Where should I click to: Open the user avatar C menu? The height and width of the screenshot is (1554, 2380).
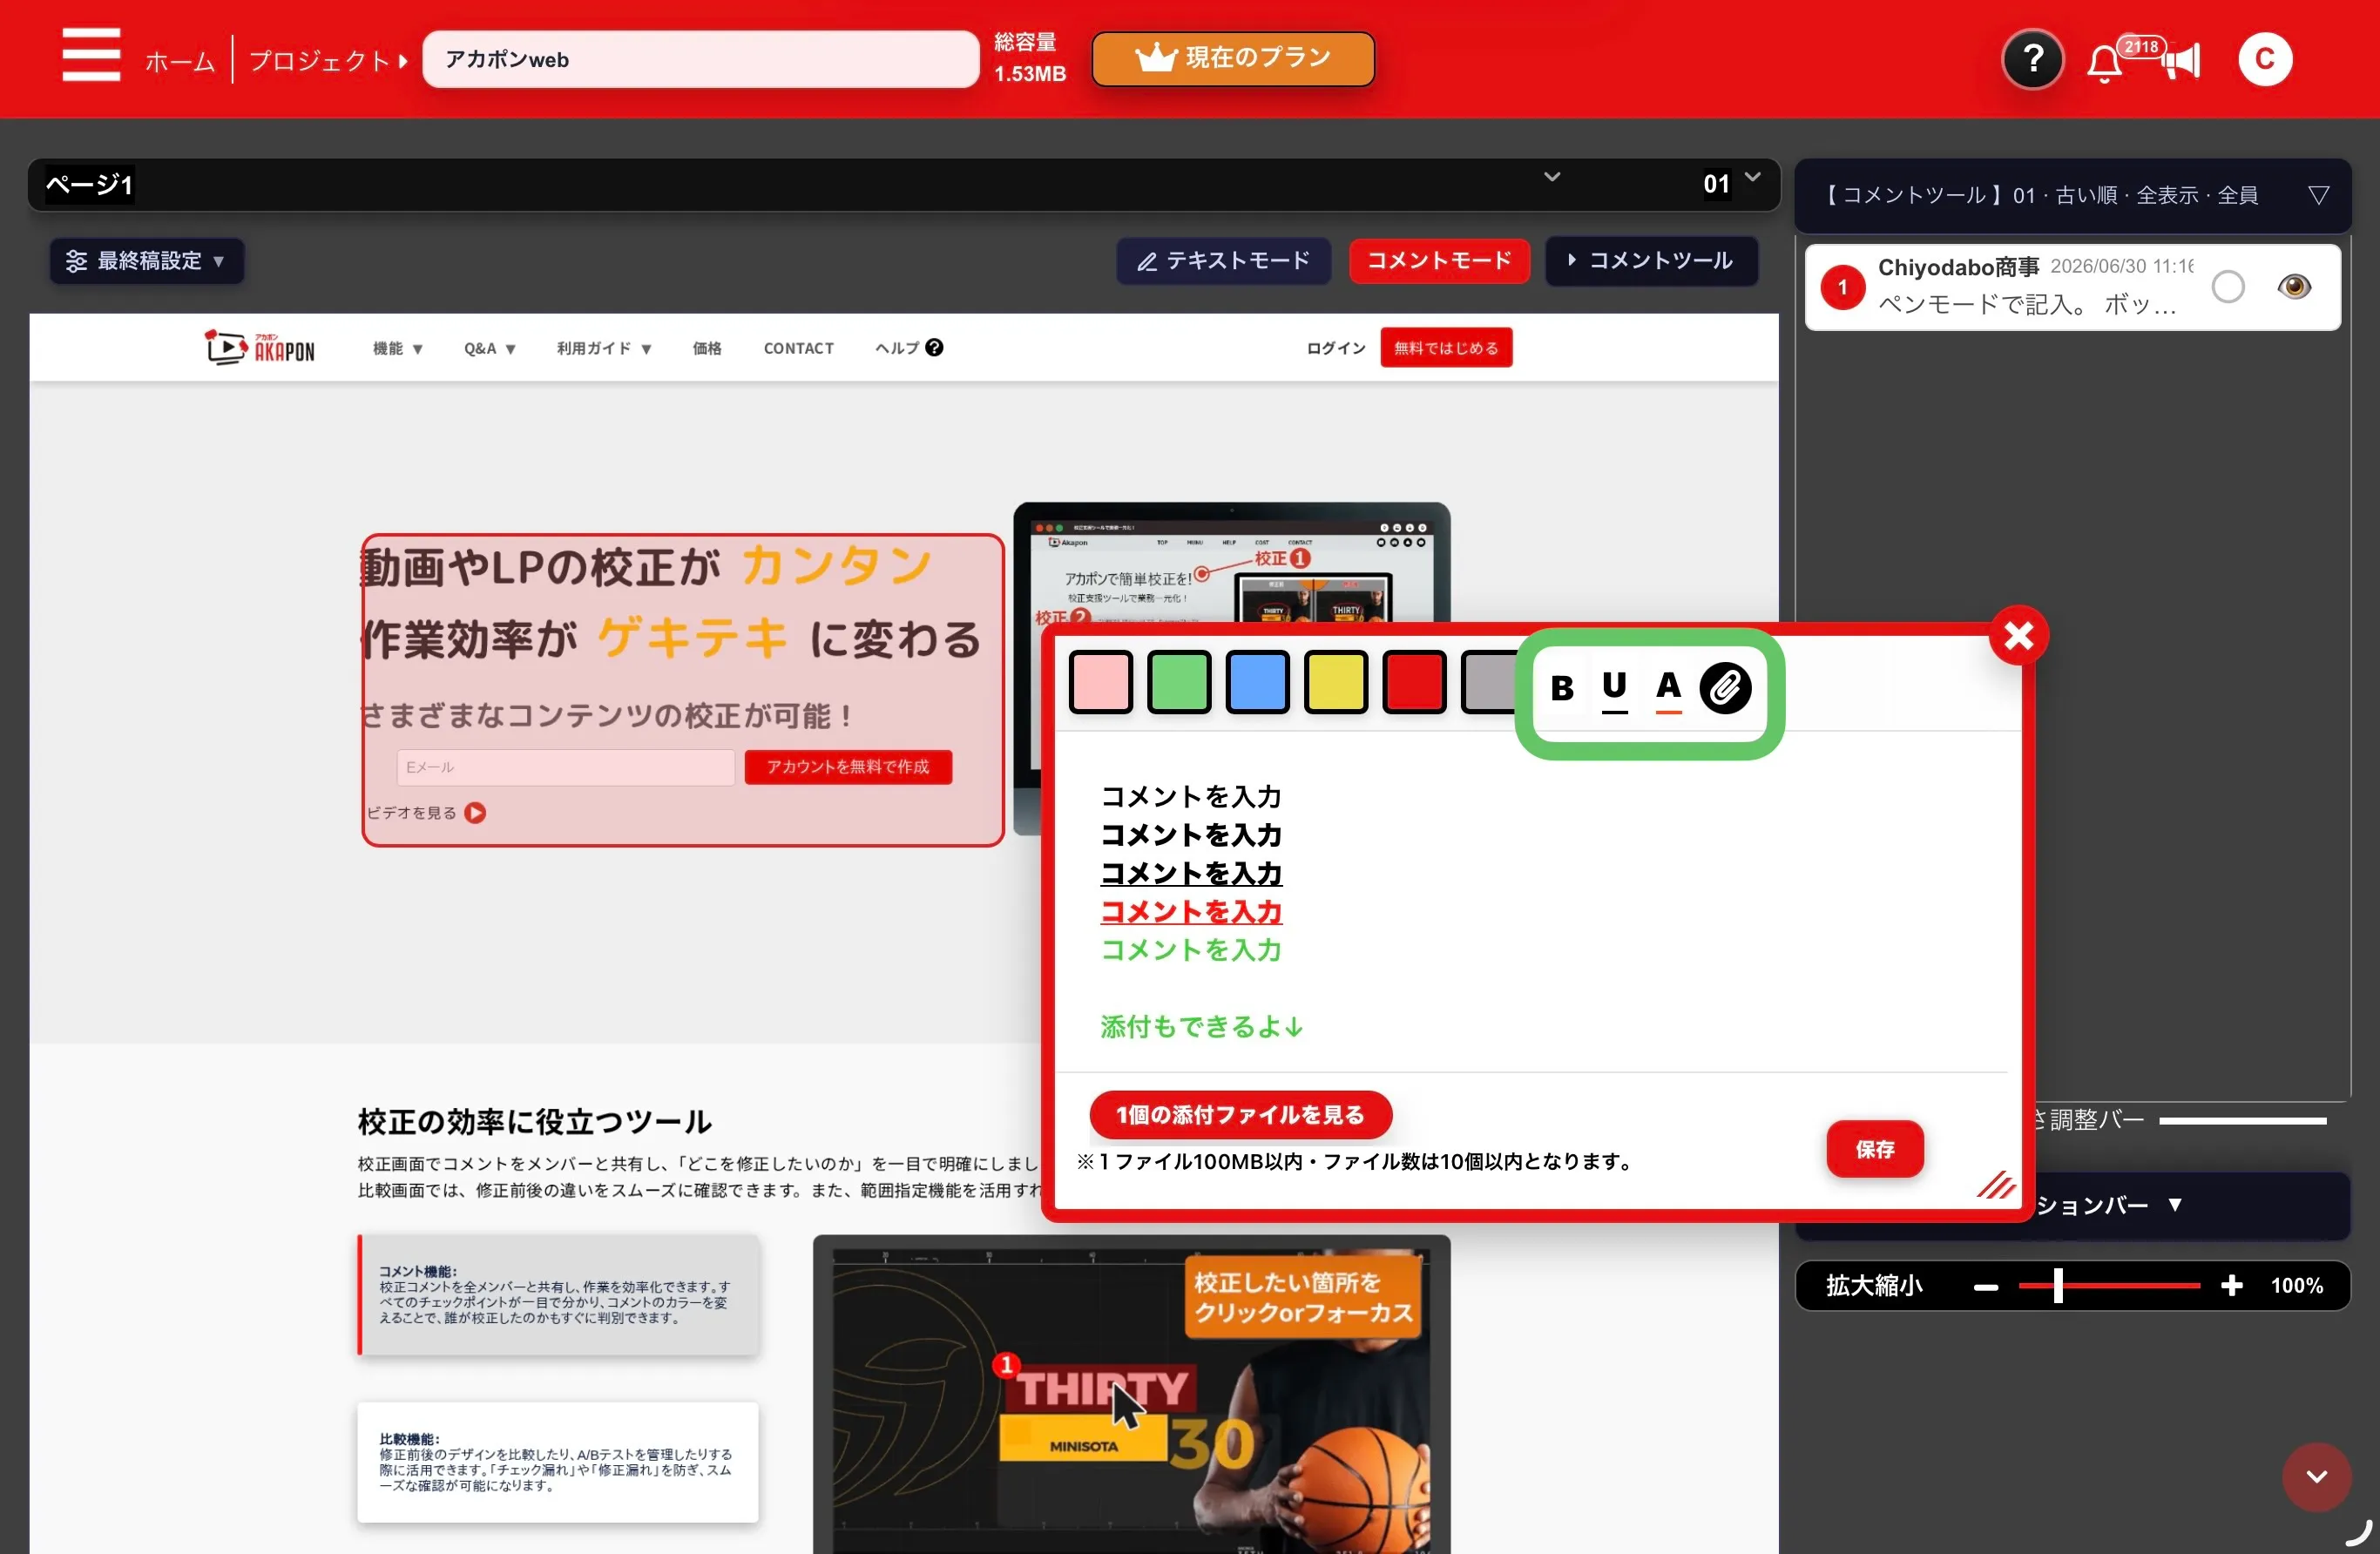pos(2264,60)
